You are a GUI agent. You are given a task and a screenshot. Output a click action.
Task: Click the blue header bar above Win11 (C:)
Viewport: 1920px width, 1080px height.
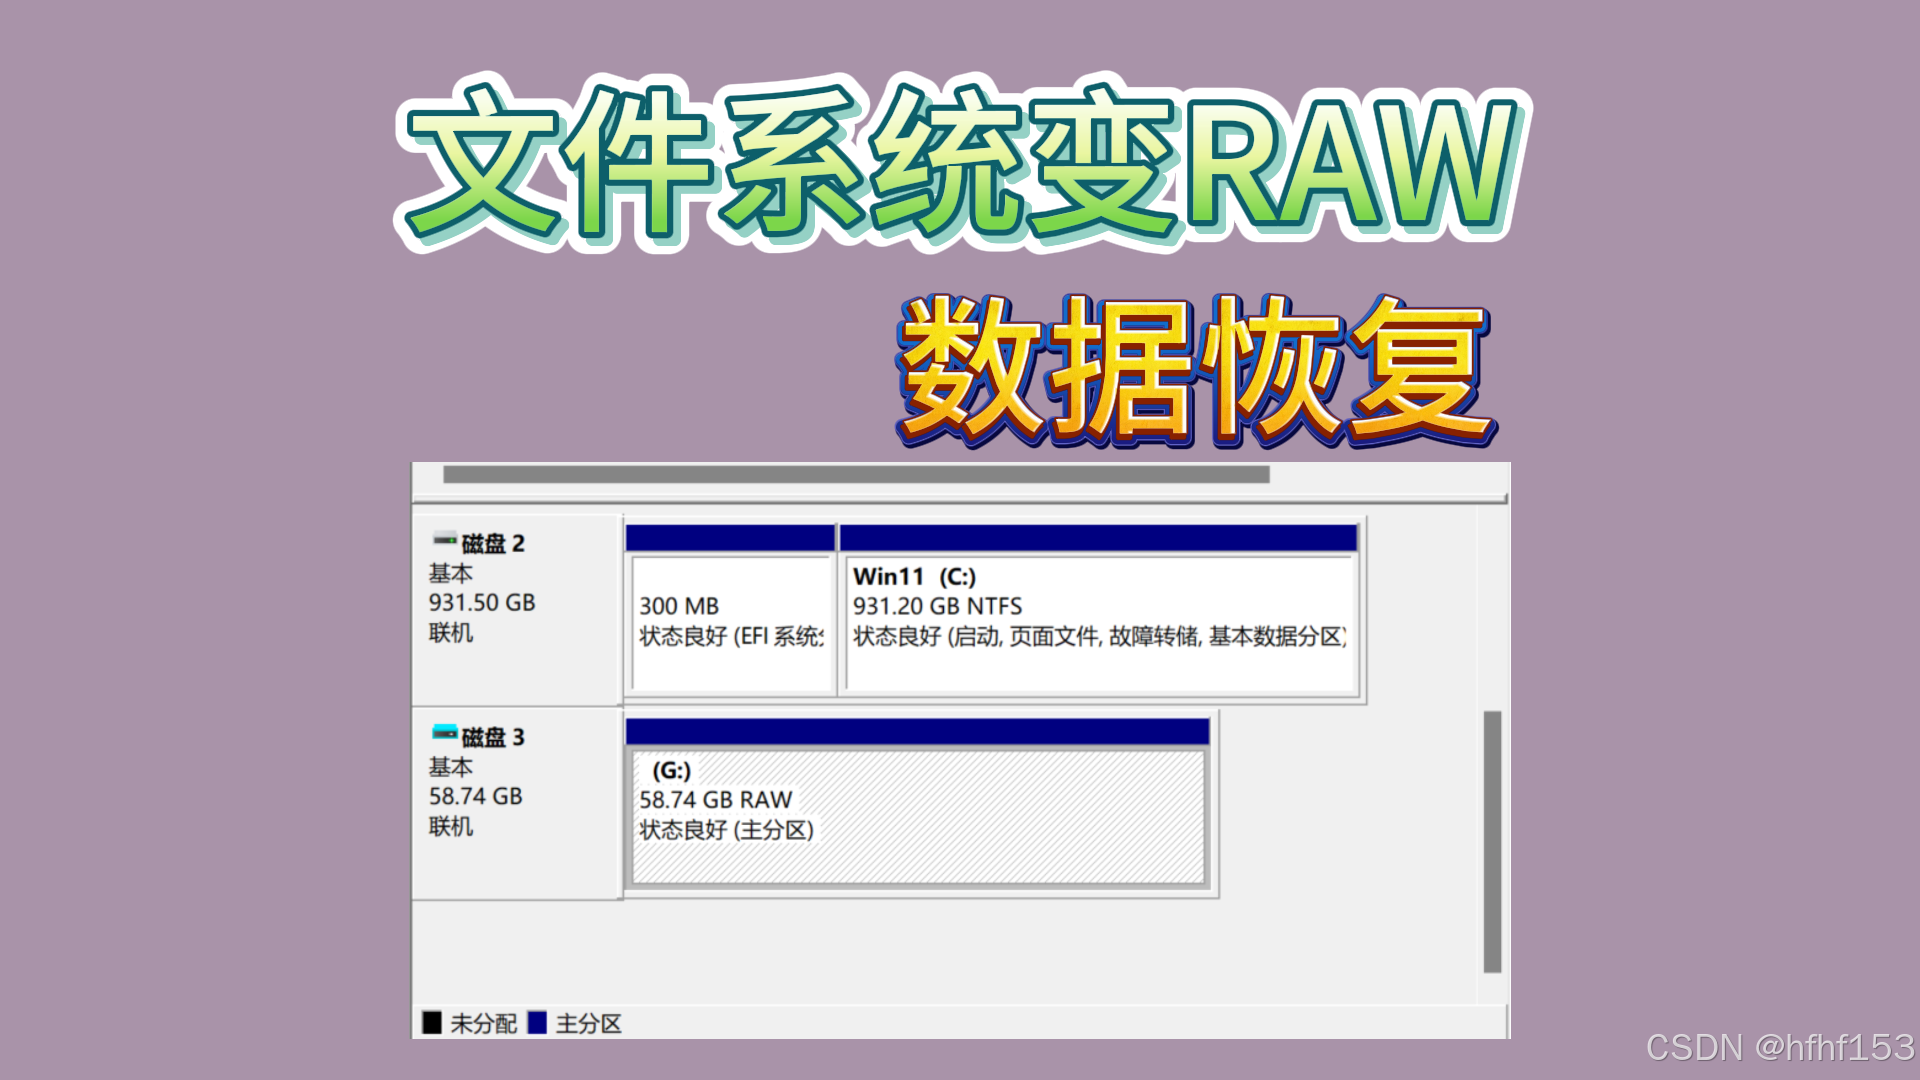tap(1098, 538)
